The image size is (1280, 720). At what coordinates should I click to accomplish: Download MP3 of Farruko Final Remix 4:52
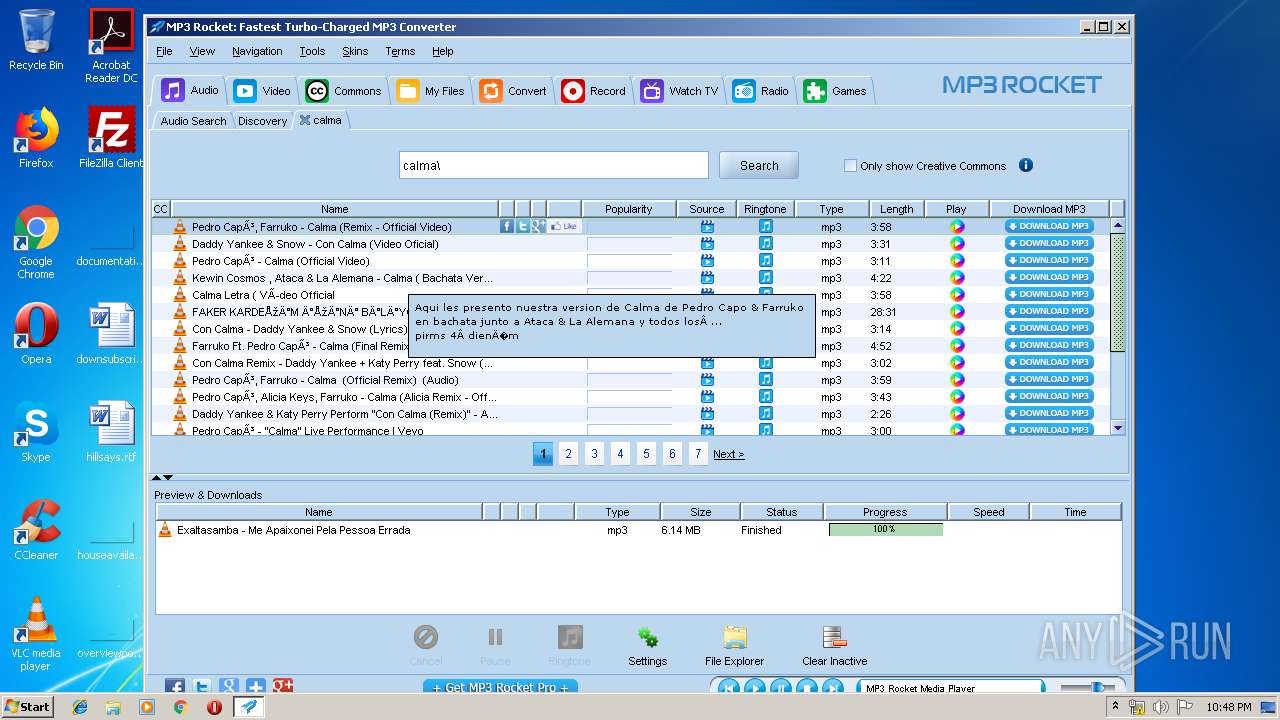click(x=1049, y=346)
